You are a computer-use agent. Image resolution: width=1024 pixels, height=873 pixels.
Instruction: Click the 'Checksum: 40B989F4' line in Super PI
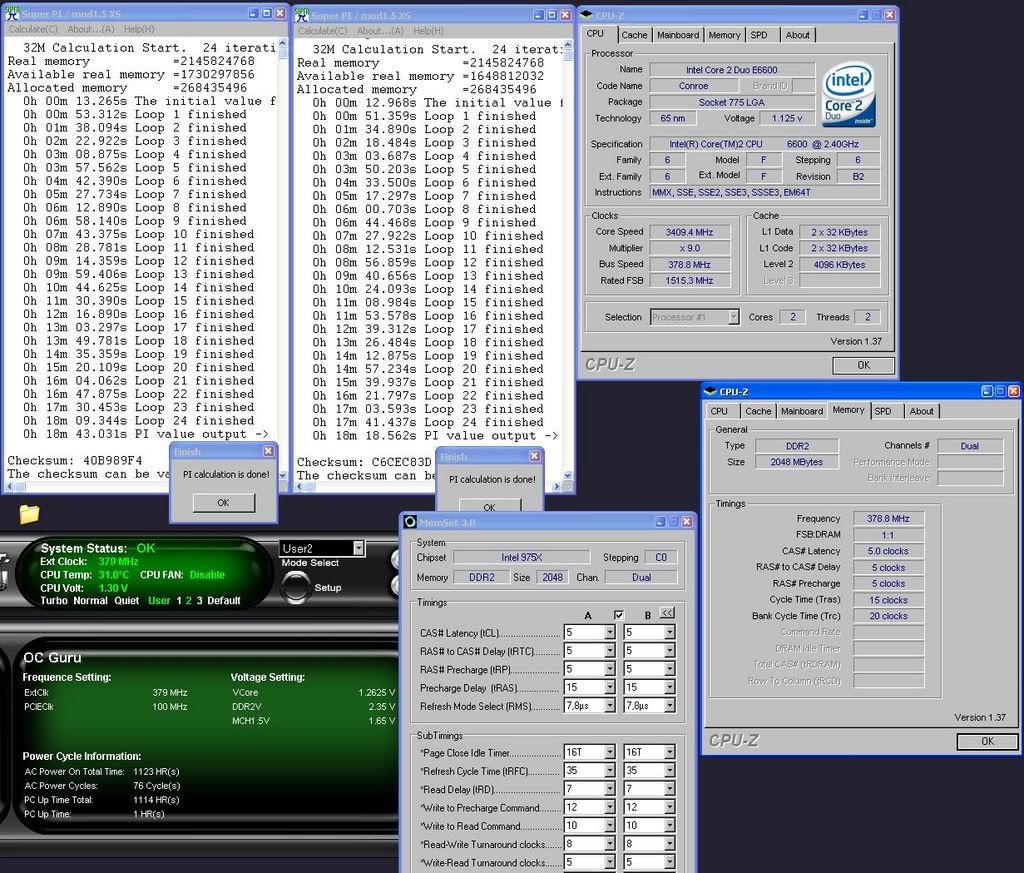(x=74, y=460)
